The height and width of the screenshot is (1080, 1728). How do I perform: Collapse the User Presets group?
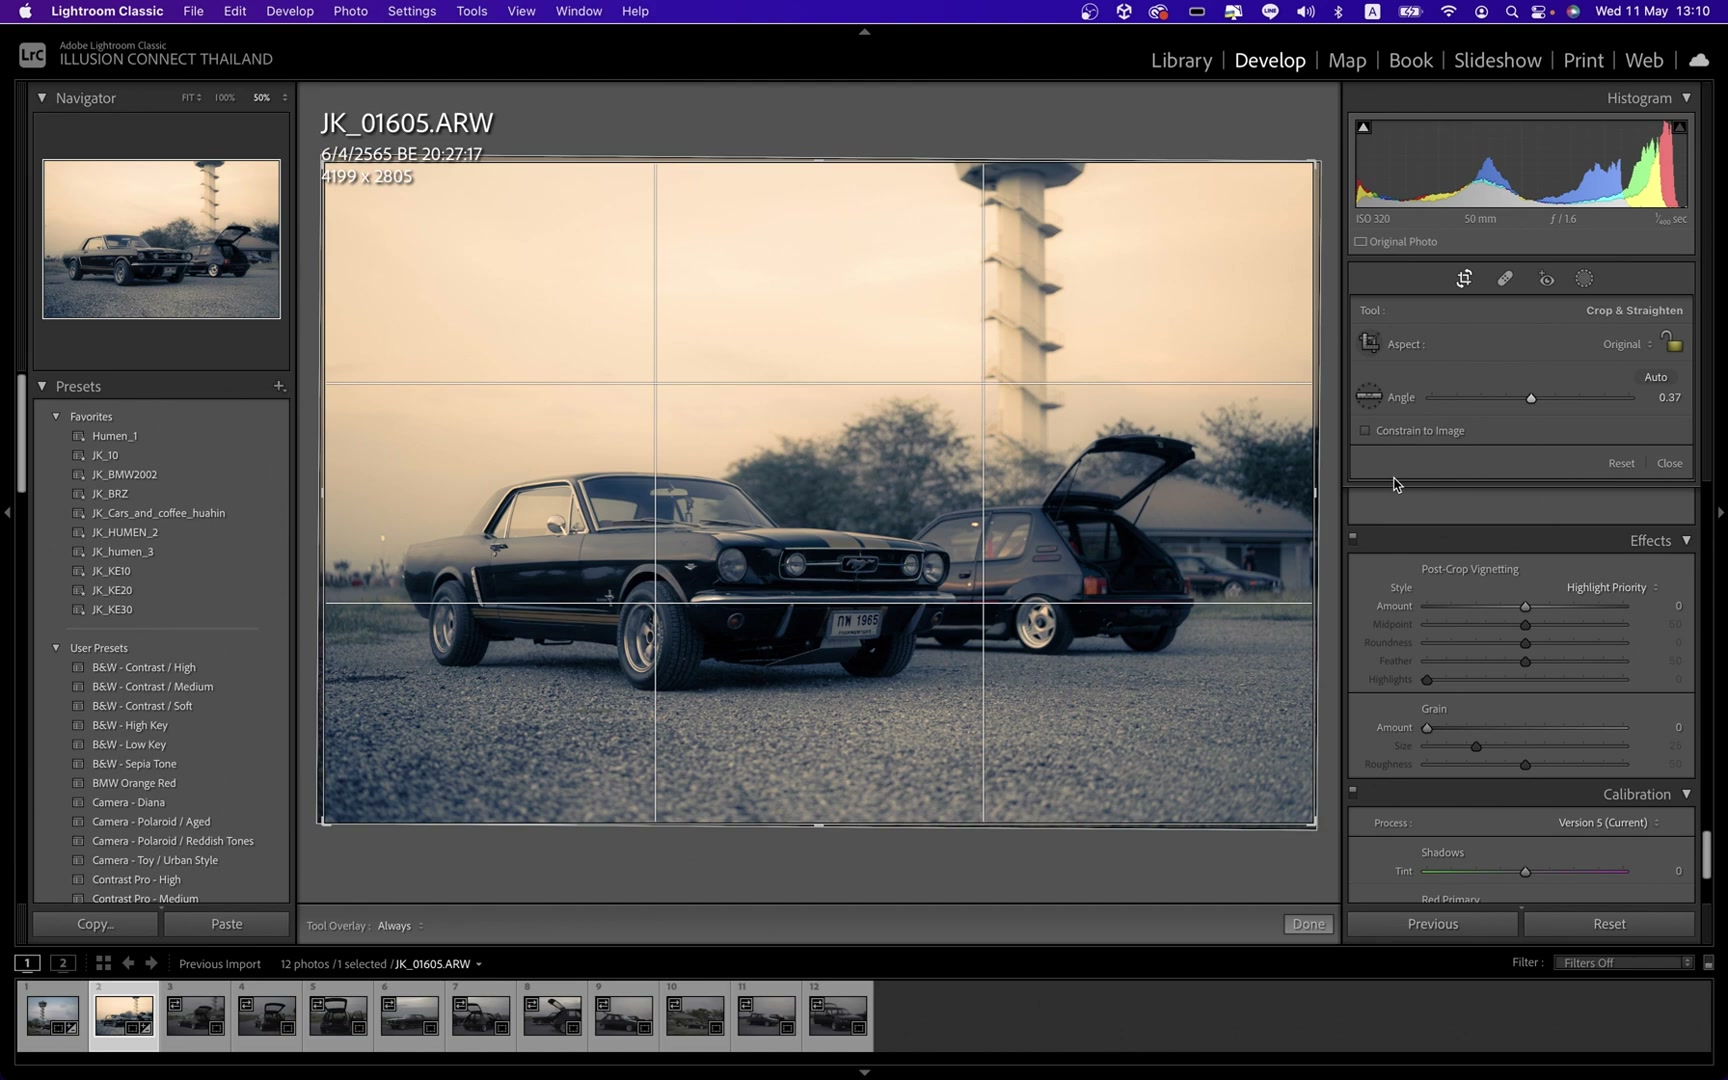pyautogui.click(x=56, y=648)
